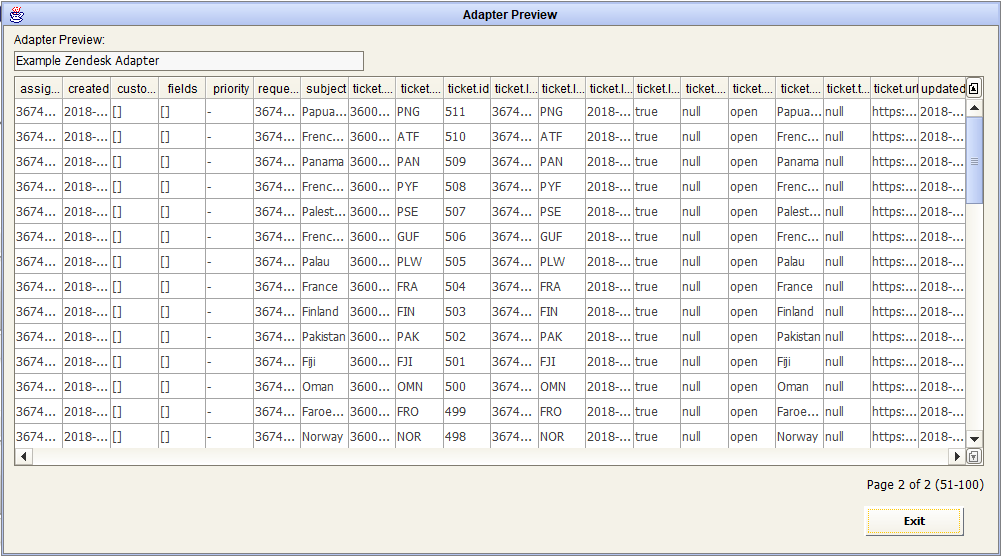Select the fields column header
Screen dimensions: 1003x558
182,88
